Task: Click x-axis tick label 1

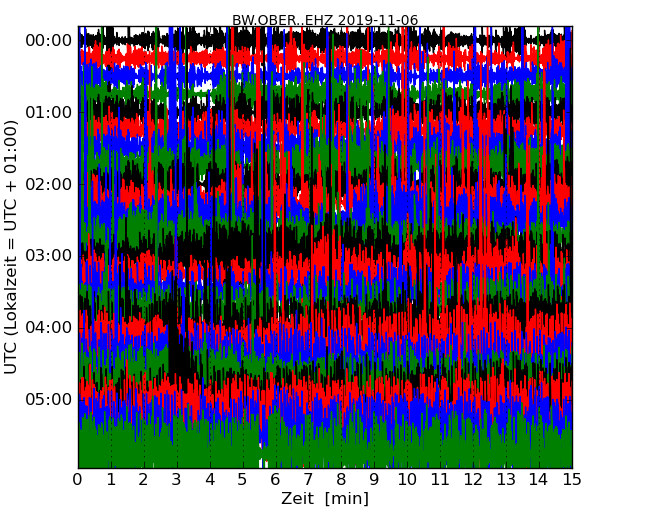Action: click(x=111, y=480)
